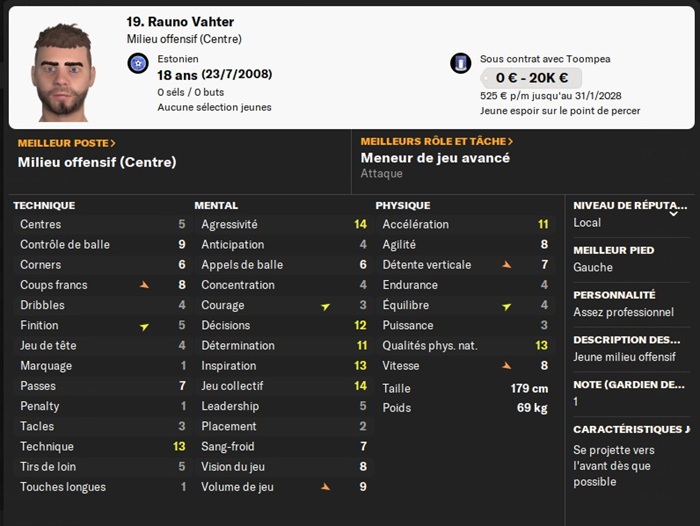Click the Estonian nationality flag icon

tap(138, 63)
